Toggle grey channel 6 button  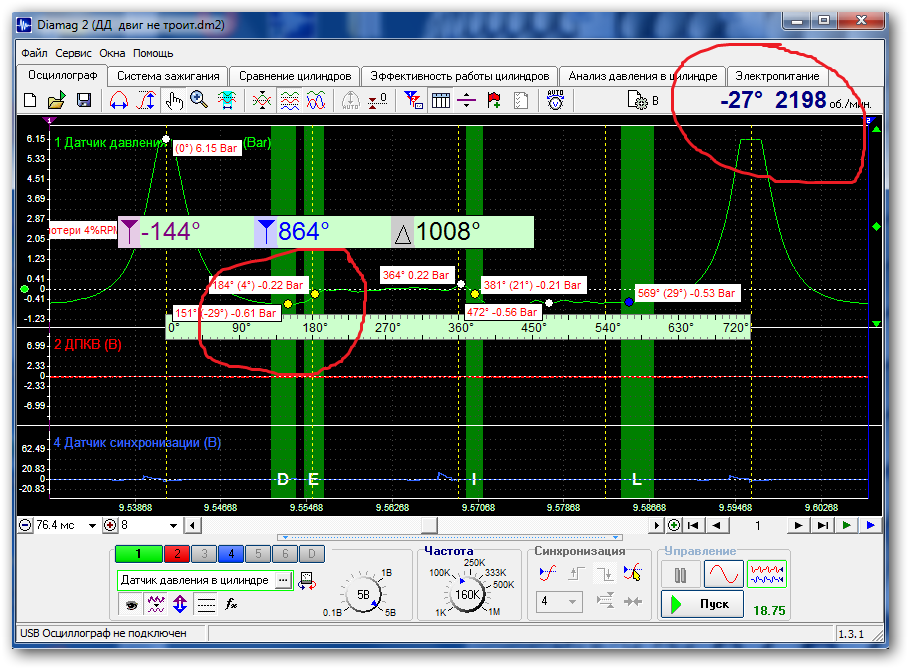(x=285, y=554)
